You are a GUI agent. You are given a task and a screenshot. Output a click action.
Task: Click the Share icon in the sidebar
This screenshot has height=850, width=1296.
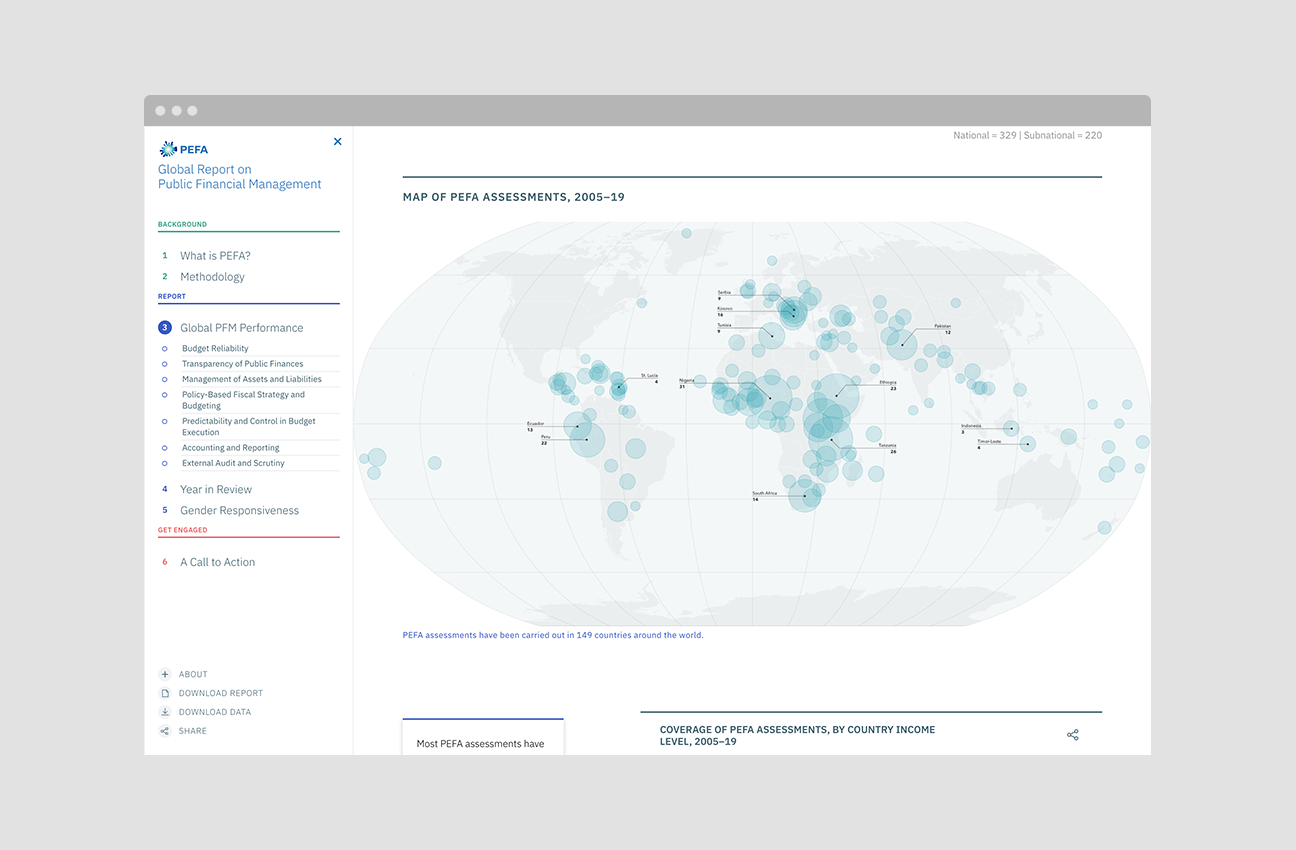(165, 732)
